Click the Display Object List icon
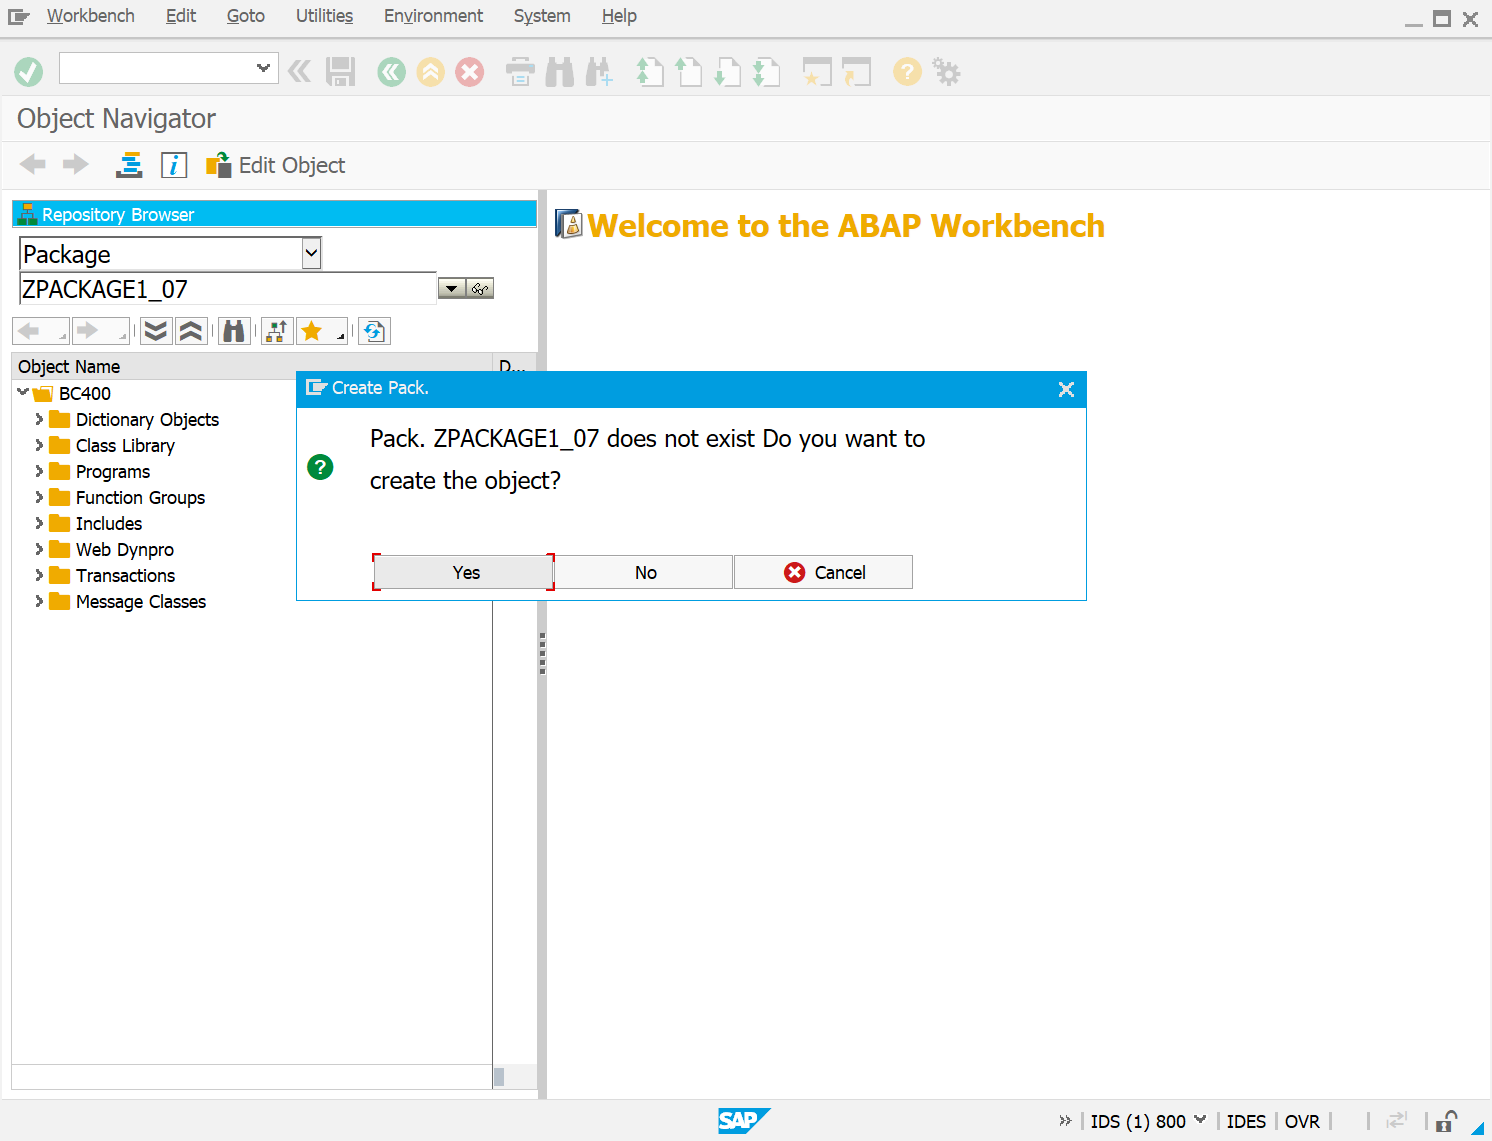 (x=129, y=165)
